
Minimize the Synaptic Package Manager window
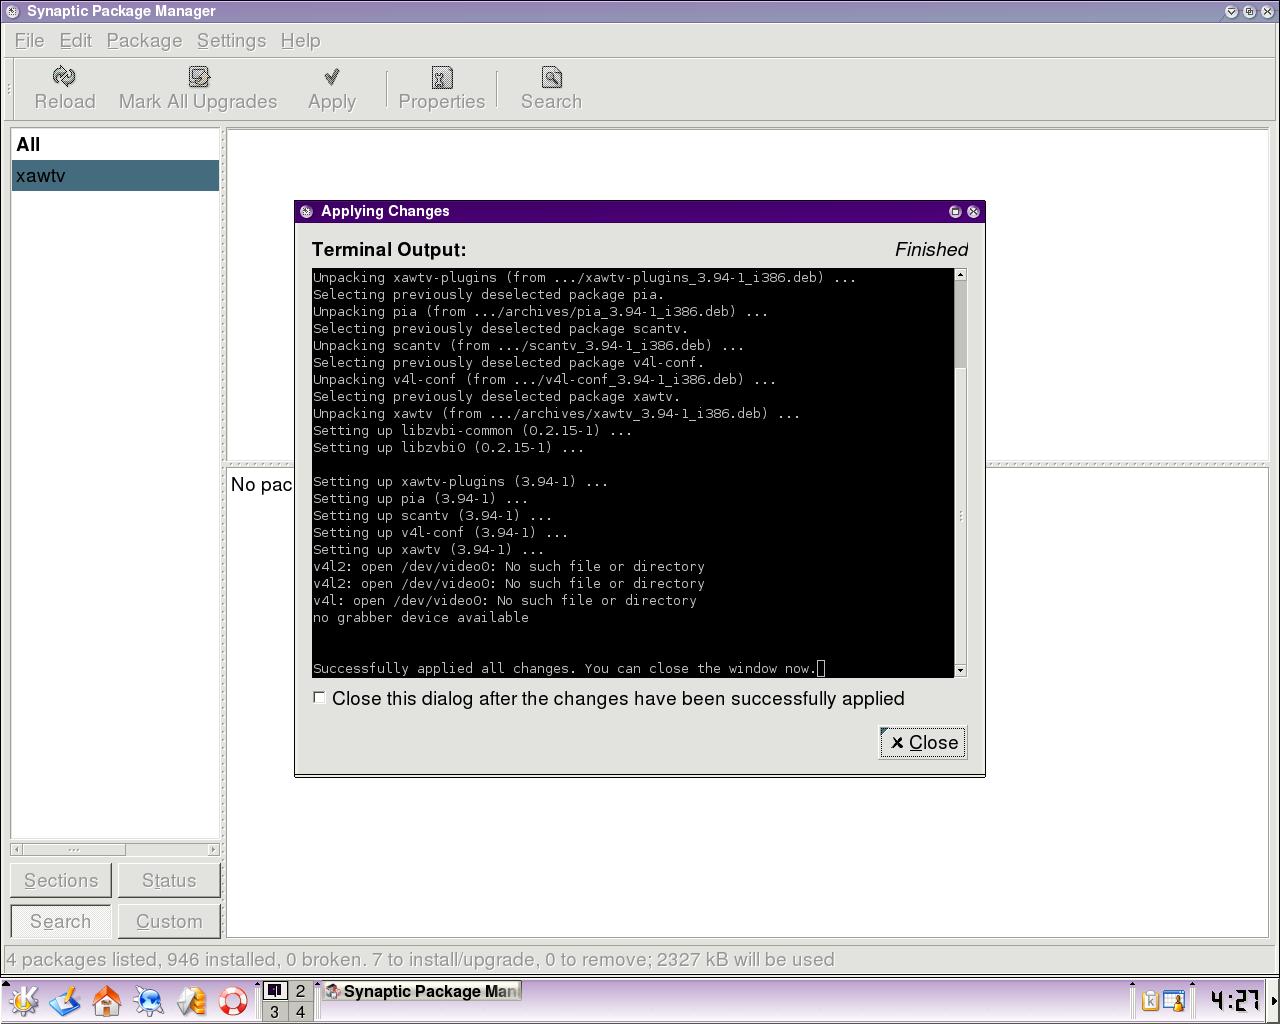(1231, 11)
